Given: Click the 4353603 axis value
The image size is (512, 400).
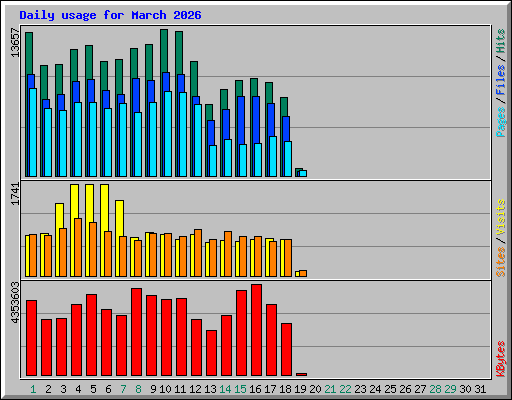Looking at the screenshot, I should click(15, 303).
